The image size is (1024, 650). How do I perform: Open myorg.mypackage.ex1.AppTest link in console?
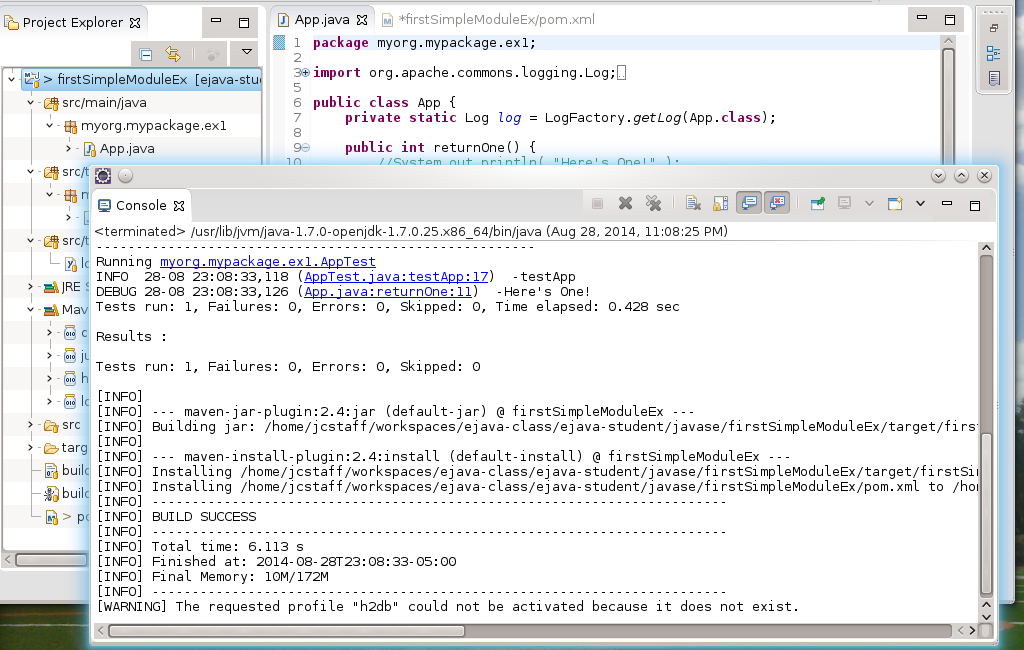point(268,261)
